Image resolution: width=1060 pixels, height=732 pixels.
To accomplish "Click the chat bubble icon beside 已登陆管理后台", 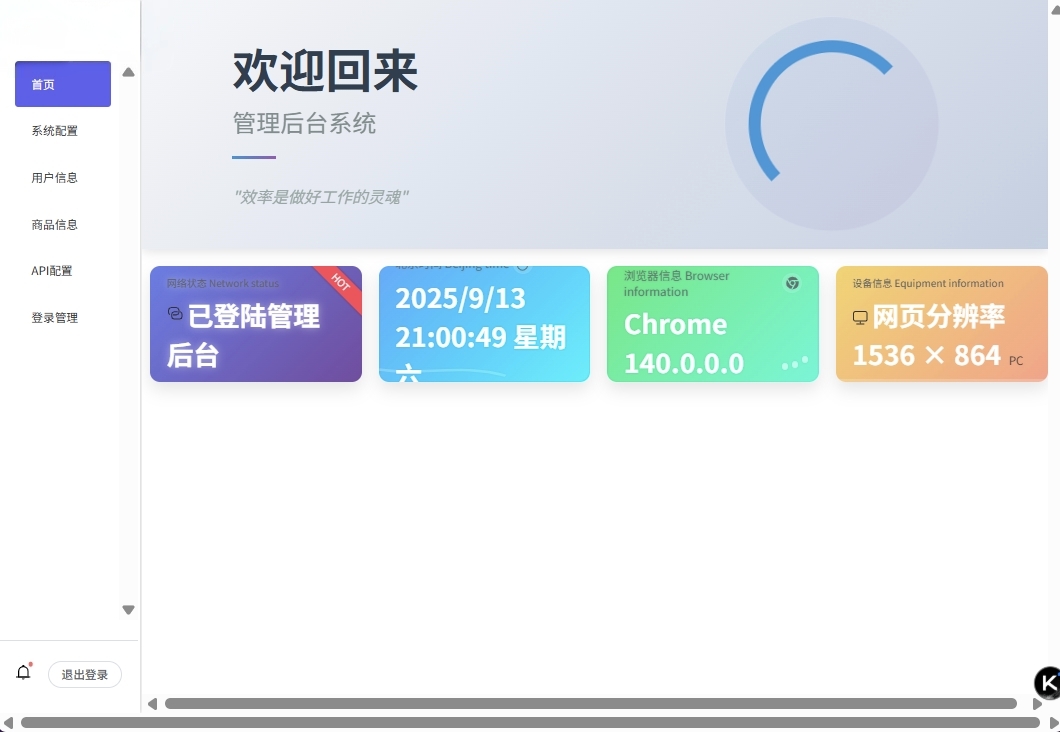I will [175, 314].
